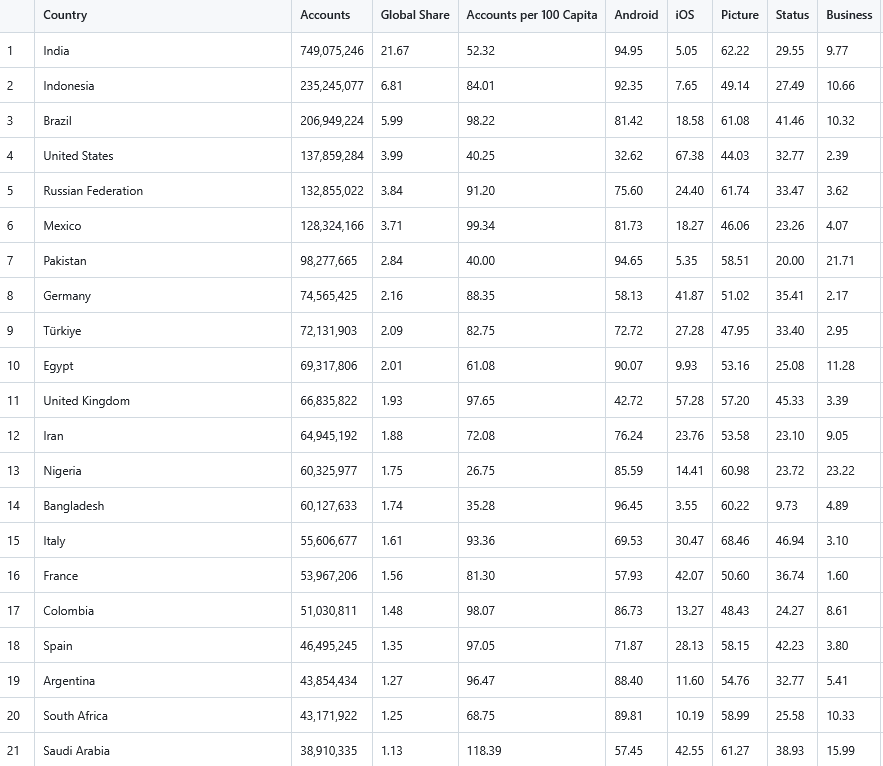Image resolution: width=883 pixels, height=766 pixels.
Task: Sort by the Business column
Action: pos(848,15)
